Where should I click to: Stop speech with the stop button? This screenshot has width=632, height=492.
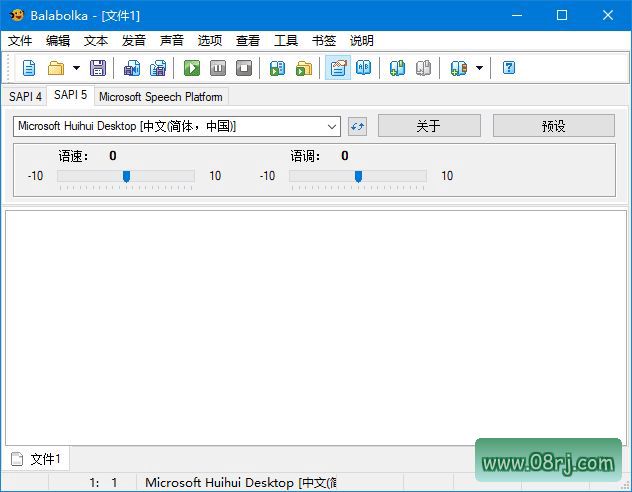pos(244,68)
